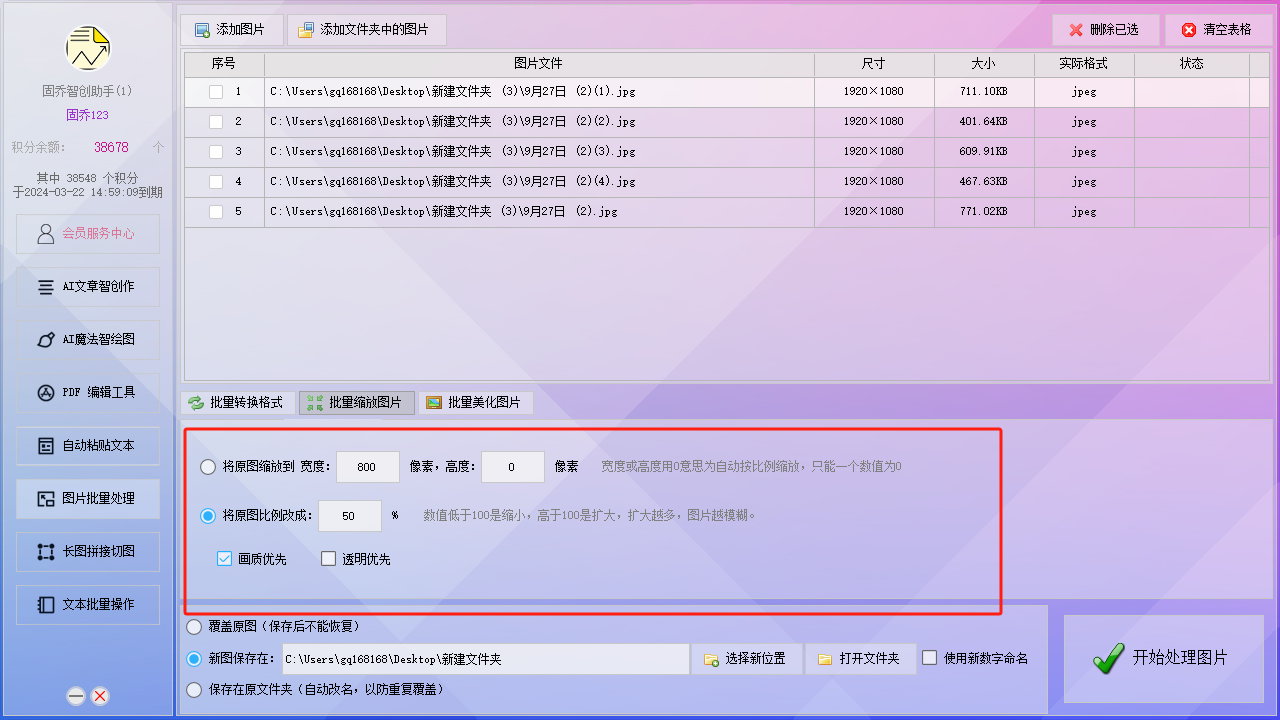This screenshot has width=1280, height=720.
Task: Open 会员服务中心 member center
Action: click(88, 233)
